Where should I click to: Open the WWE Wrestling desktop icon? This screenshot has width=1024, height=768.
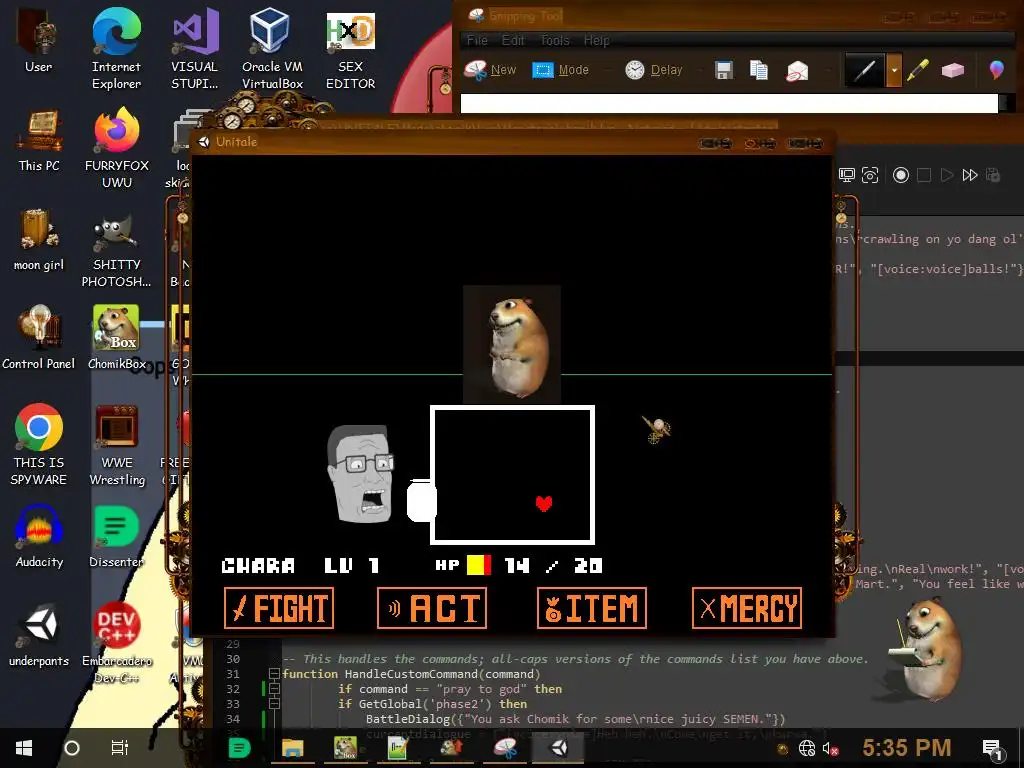coord(116,445)
